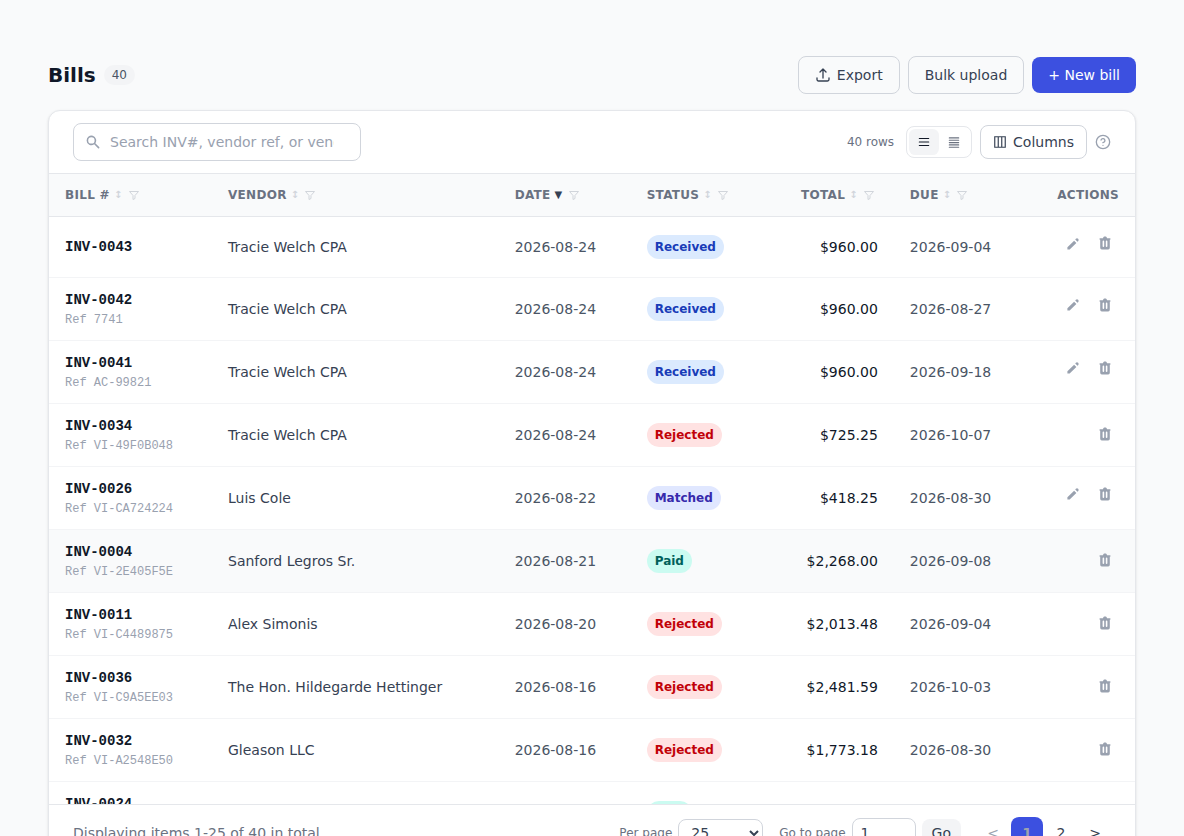
Task: Select vendor Gleason LLC
Action: coord(271,750)
